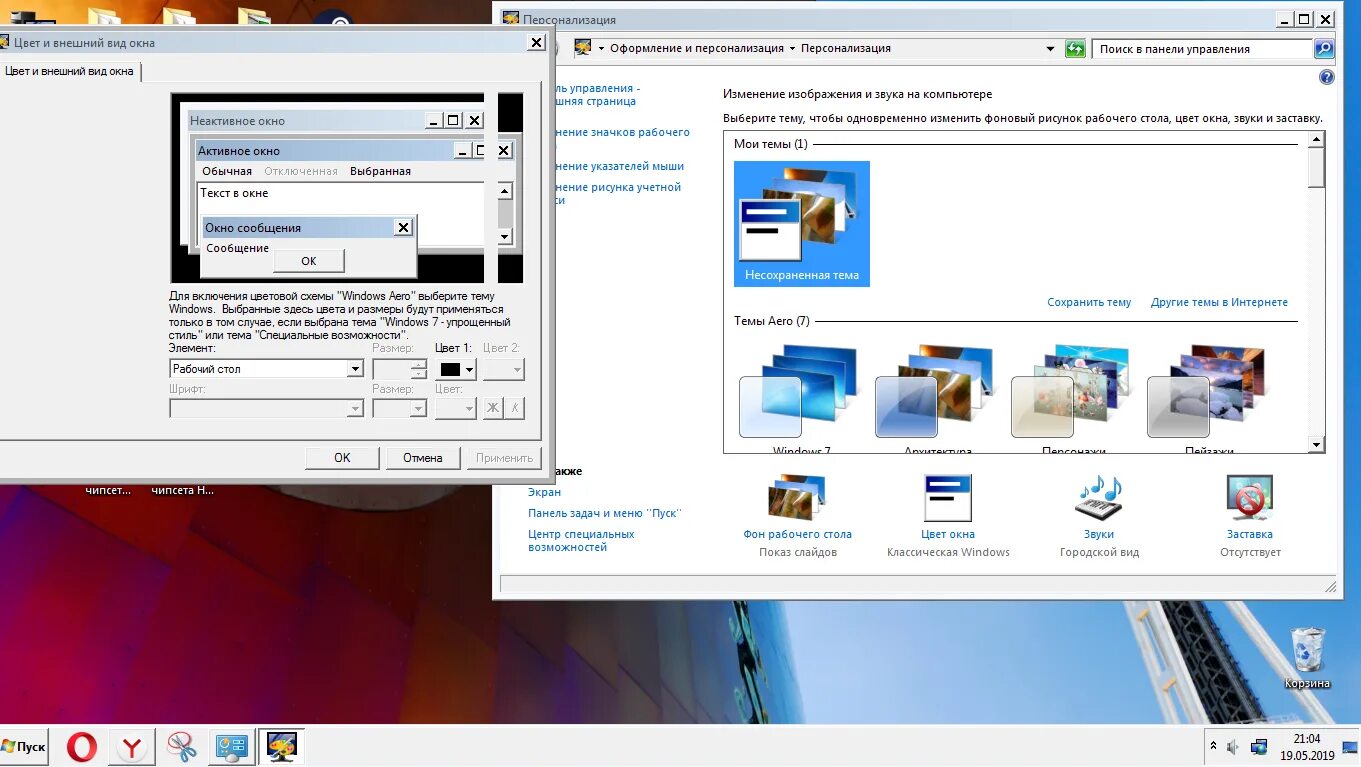The height and width of the screenshot is (767, 1361).
Task: Click the Активное окно preview title bar
Action: (325, 151)
